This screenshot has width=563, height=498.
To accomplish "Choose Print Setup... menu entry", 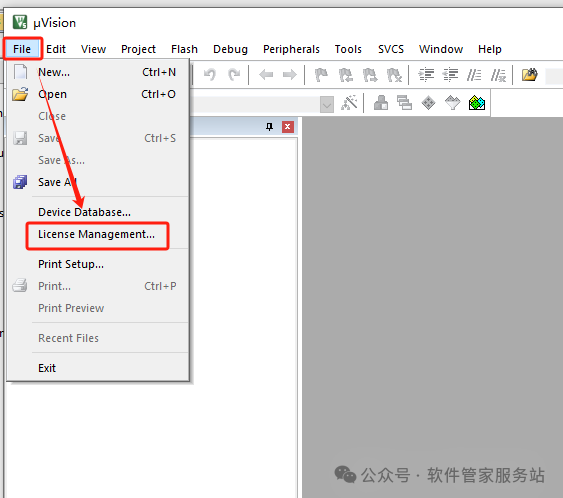I will (98, 264).
